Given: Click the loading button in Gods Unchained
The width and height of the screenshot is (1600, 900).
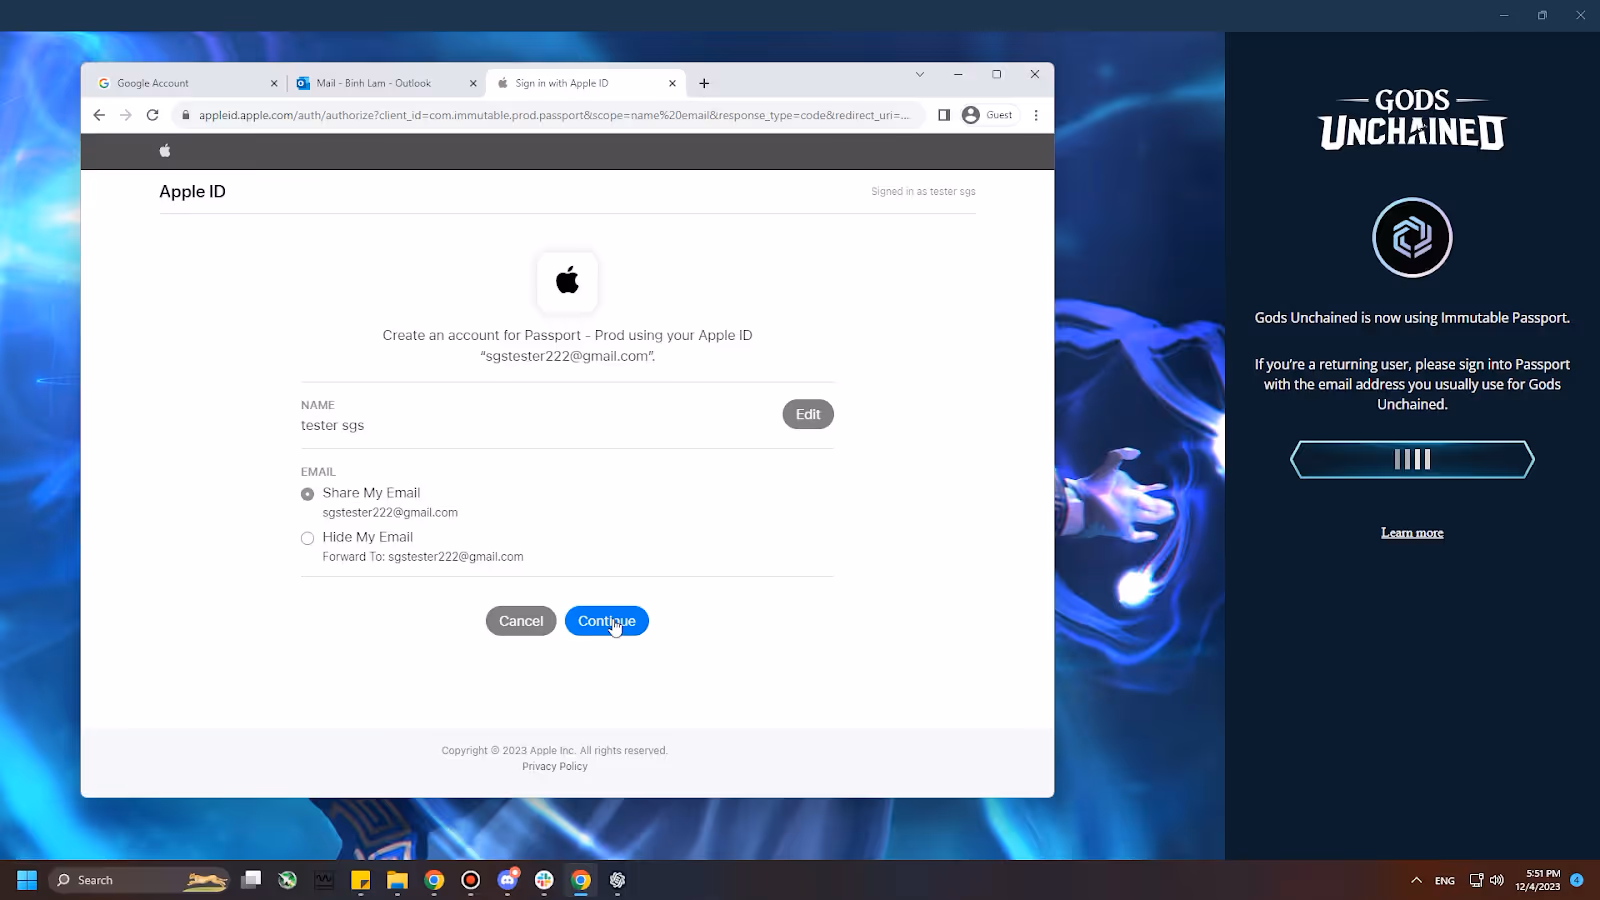Looking at the screenshot, I should 1412,460.
